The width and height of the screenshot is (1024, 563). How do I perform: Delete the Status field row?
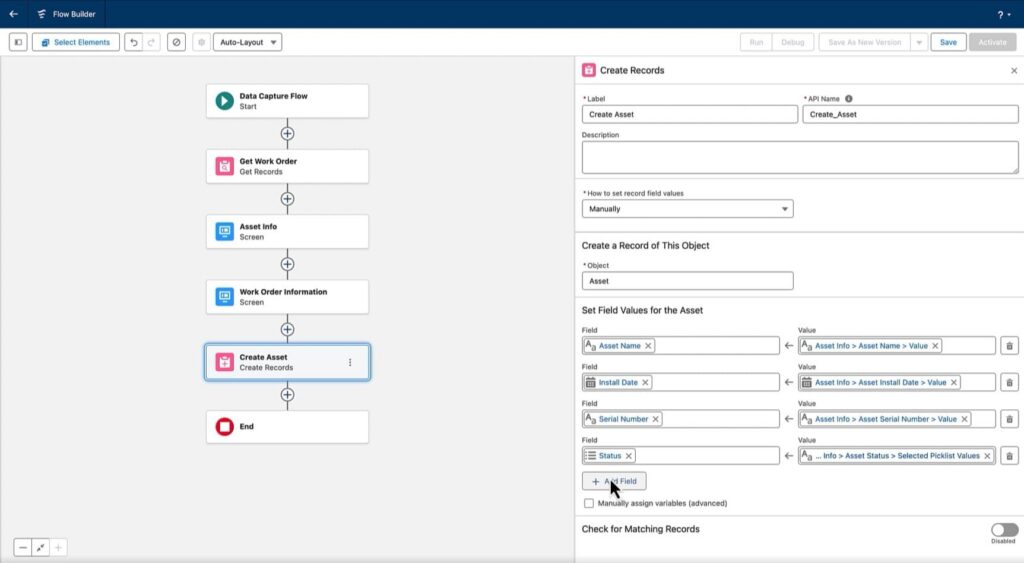tap(1009, 455)
